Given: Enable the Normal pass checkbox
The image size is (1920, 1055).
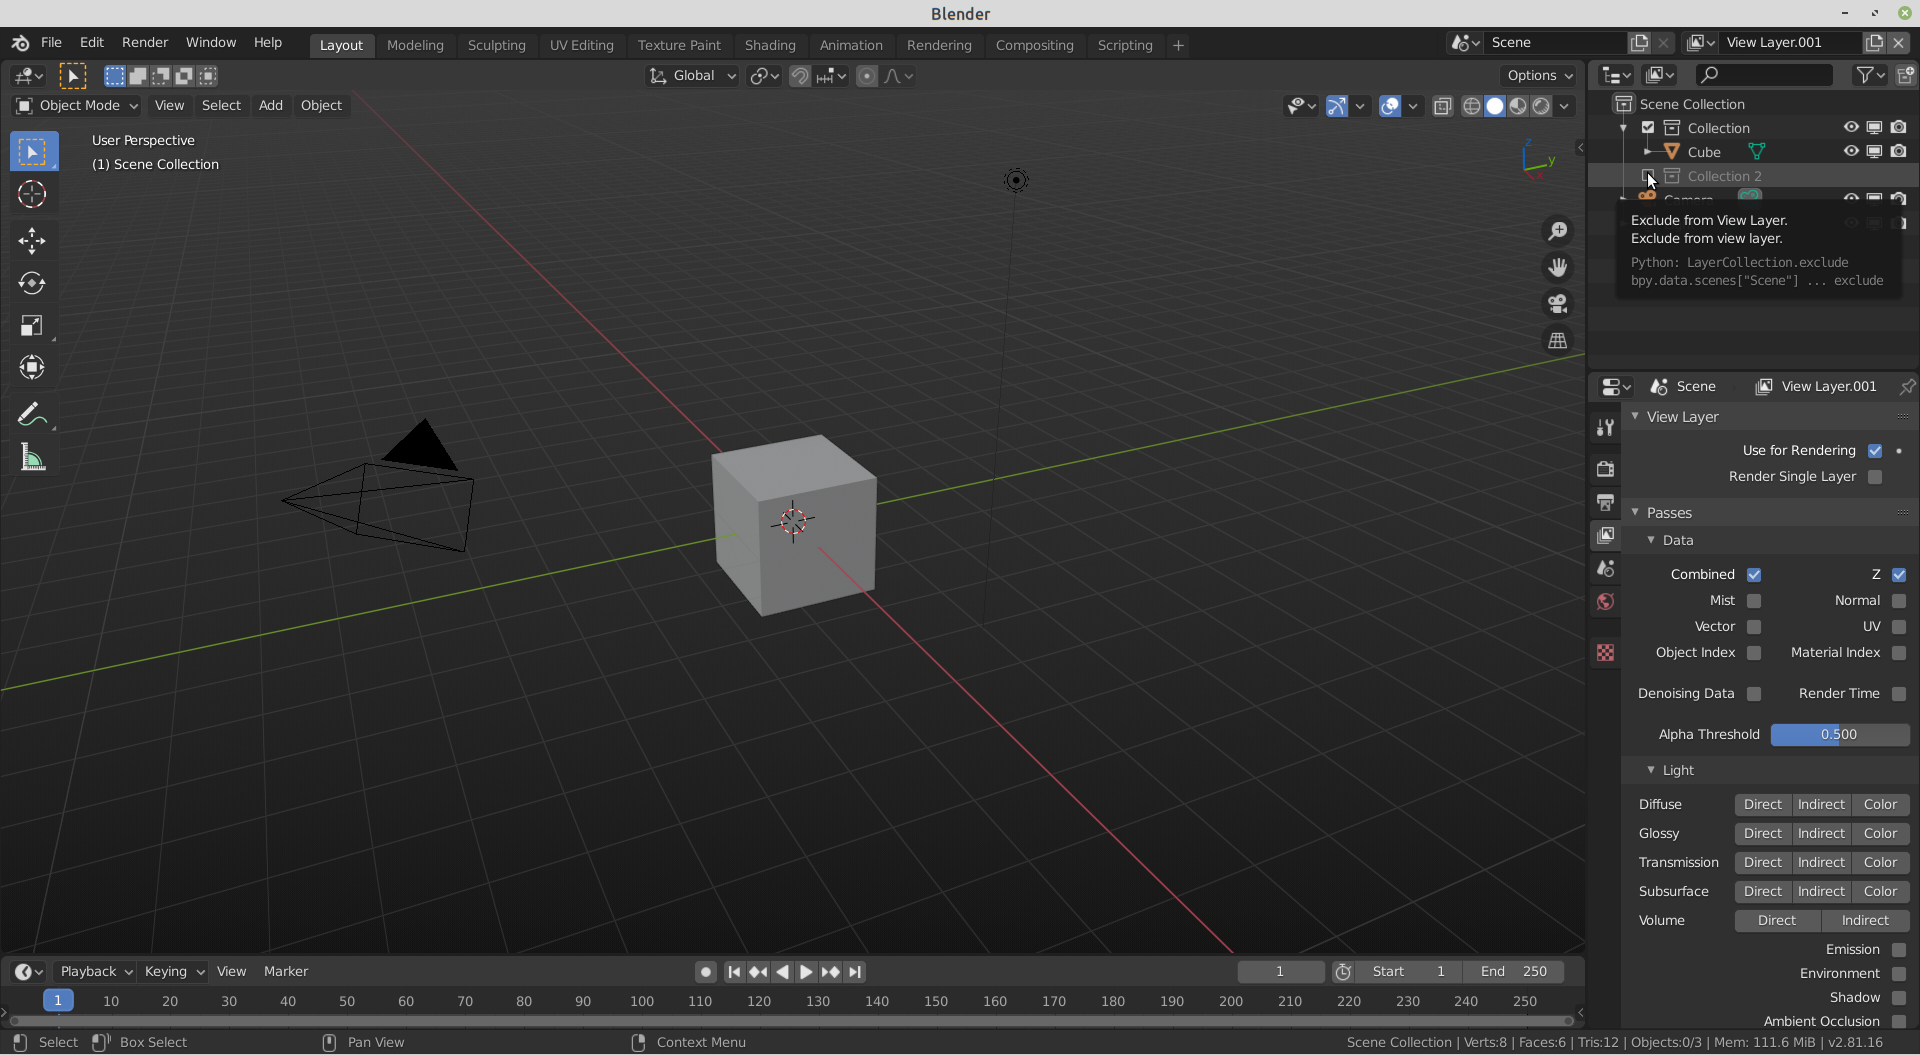Looking at the screenshot, I should pyautogui.click(x=1899, y=601).
